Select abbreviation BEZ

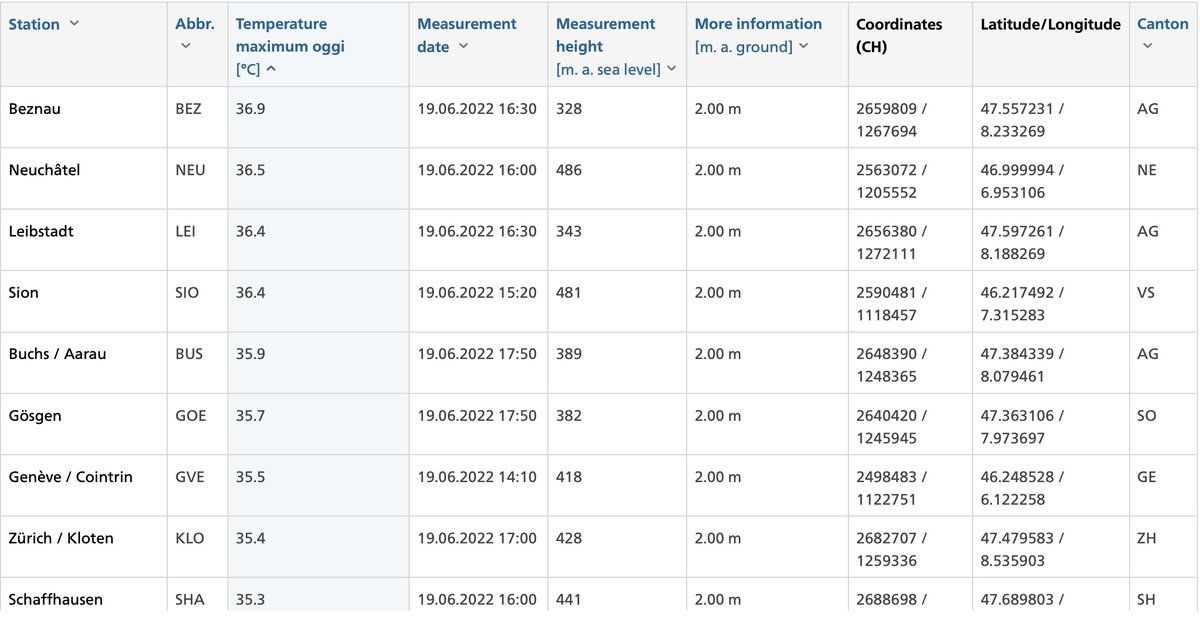(188, 109)
